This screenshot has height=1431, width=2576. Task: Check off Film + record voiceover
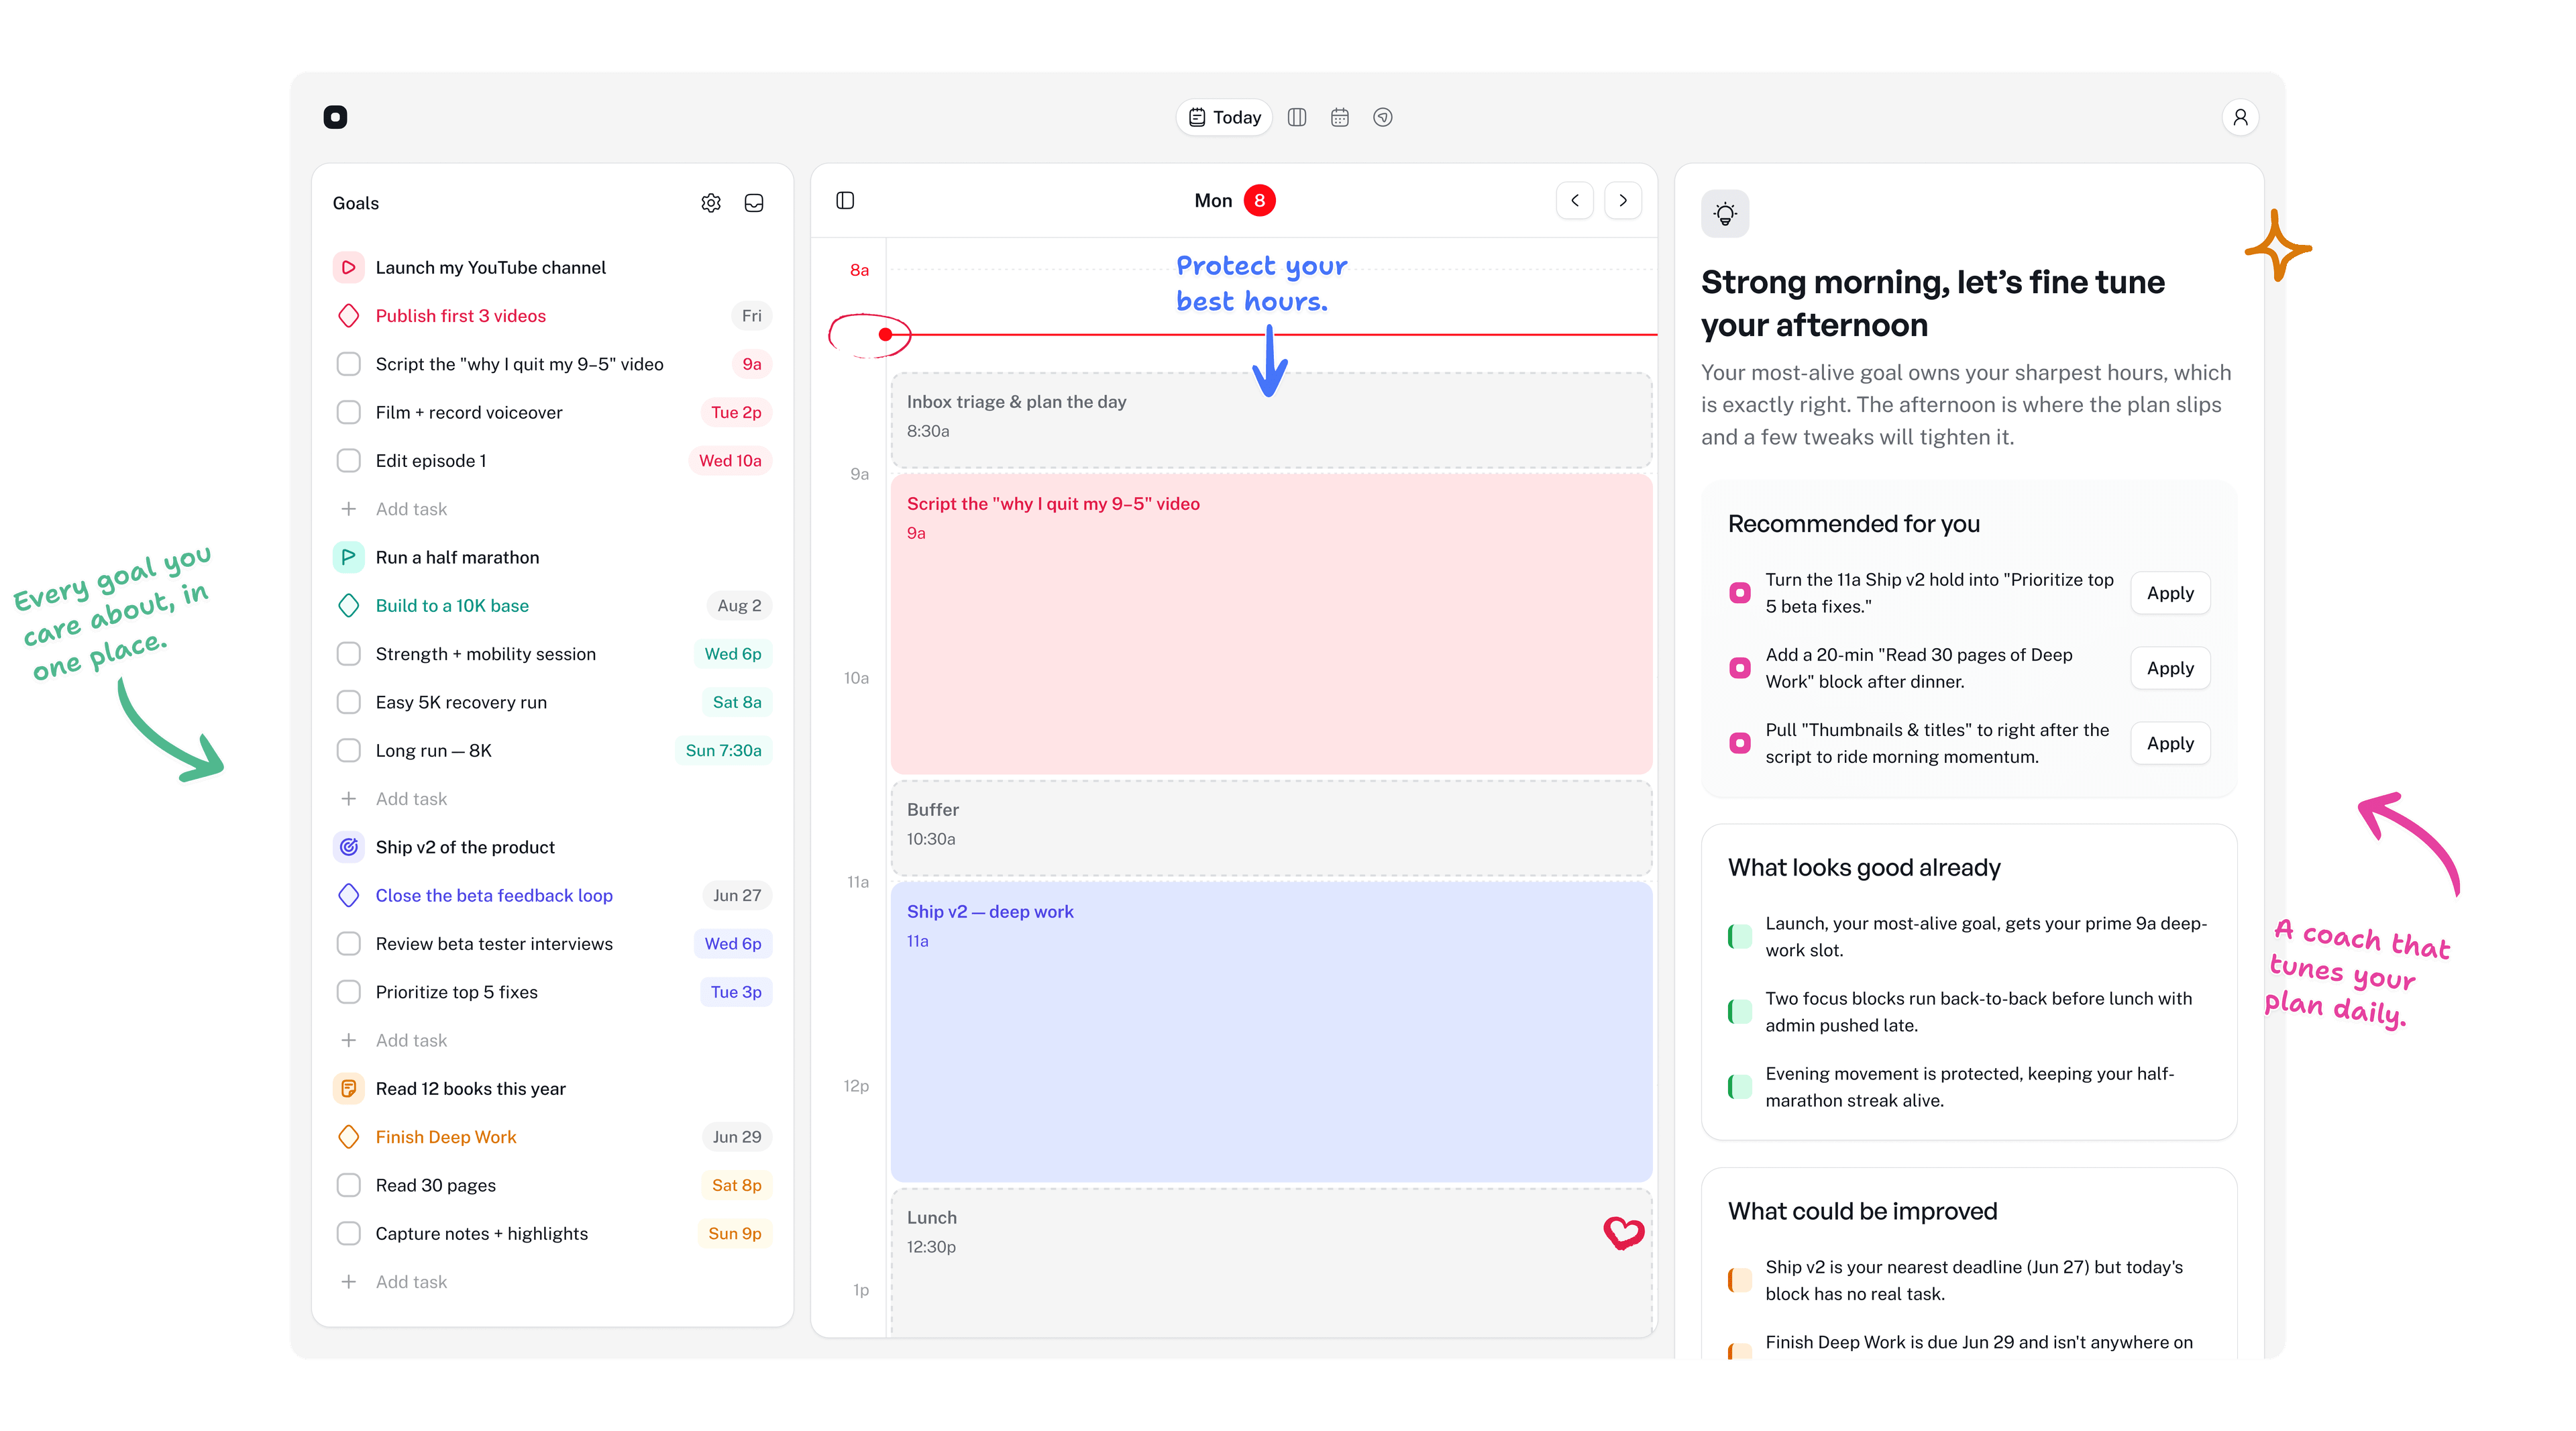(348, 412)
